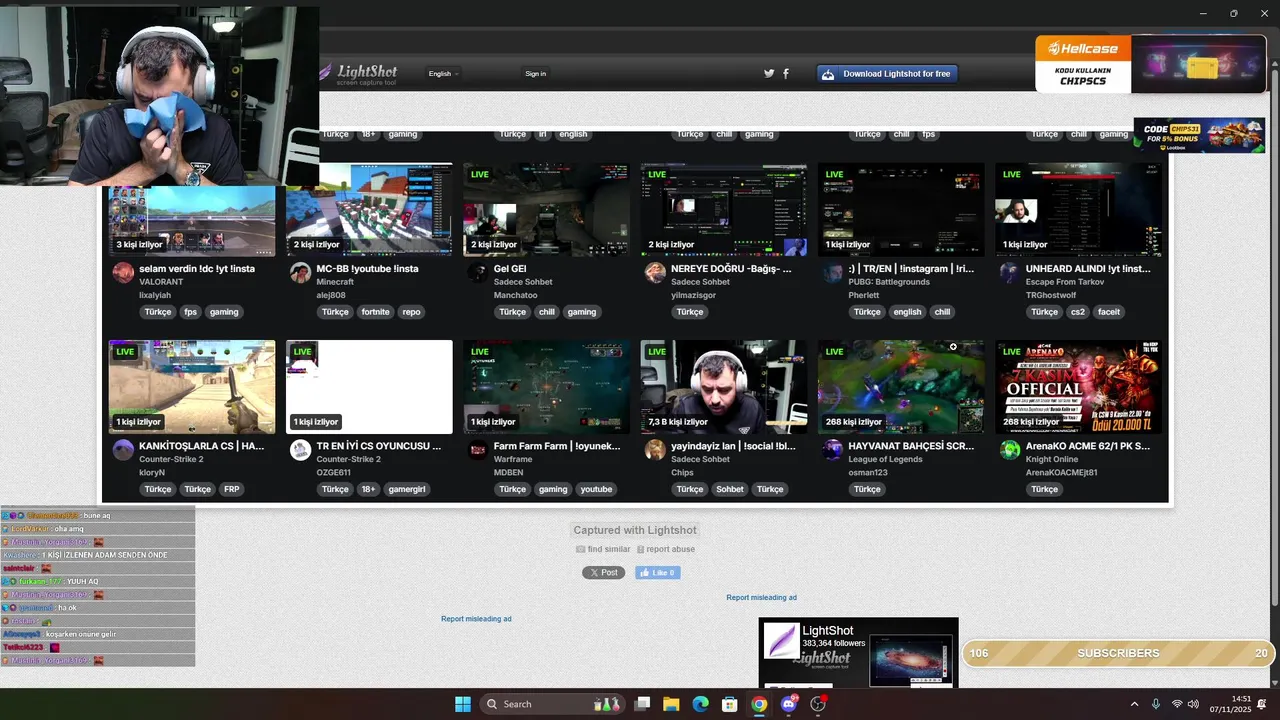The height and width of the screenshot is (720, 1280).
Task: Open the CHIP531 5% bonus ad
Action: pos(1199,135)
